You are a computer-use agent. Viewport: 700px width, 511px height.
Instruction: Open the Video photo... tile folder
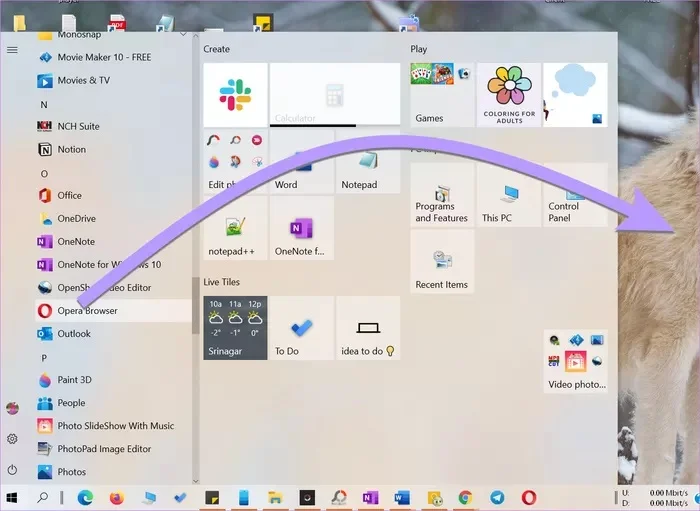[x=575, y=361]
